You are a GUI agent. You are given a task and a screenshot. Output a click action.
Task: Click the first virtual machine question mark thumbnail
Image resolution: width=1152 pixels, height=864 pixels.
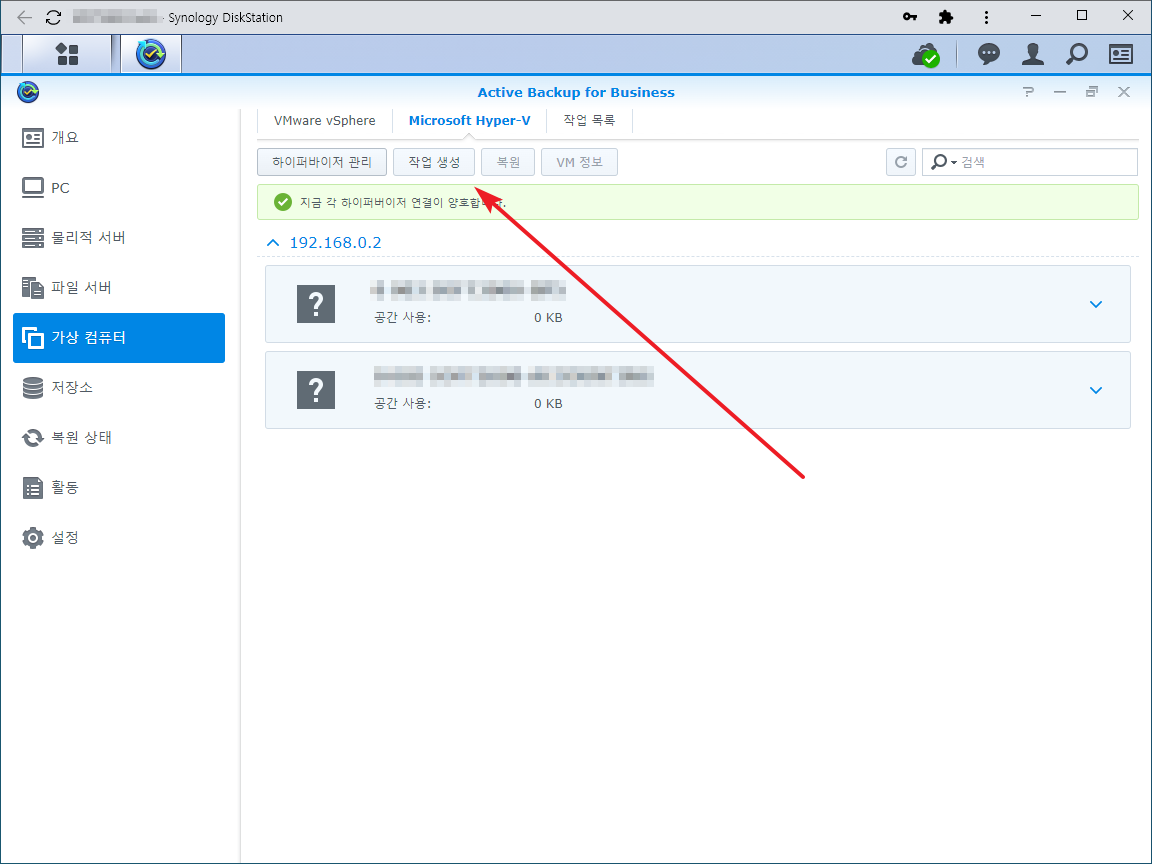coord(316,304)
